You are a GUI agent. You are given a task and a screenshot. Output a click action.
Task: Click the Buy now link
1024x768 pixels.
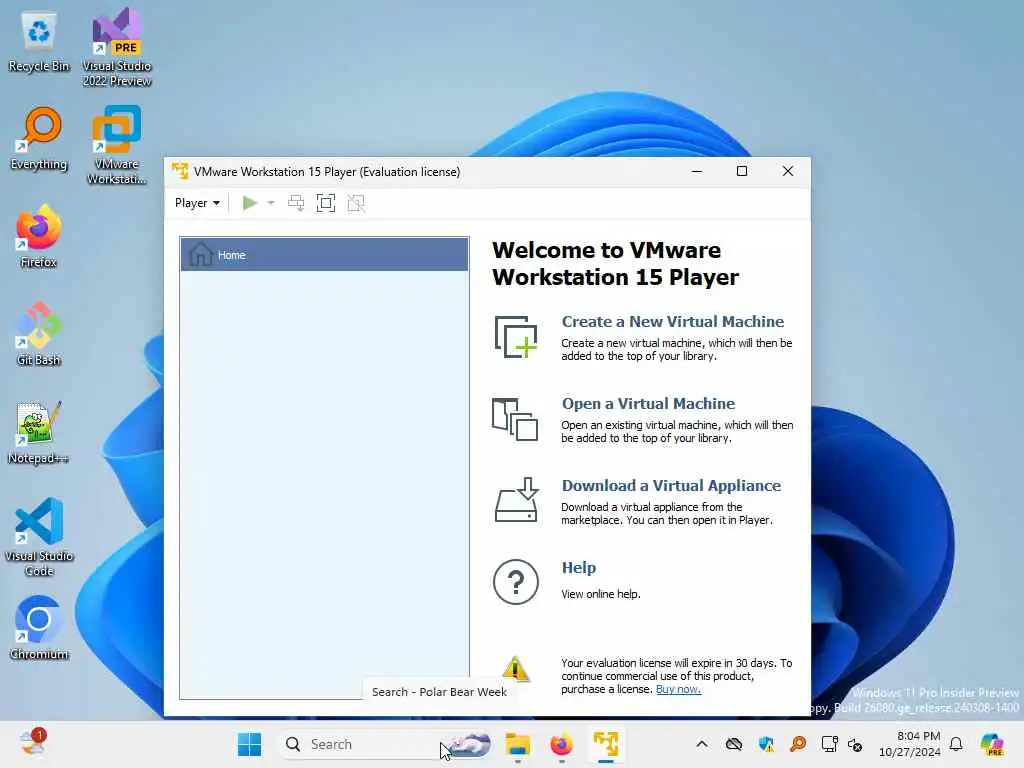[679, 689]
